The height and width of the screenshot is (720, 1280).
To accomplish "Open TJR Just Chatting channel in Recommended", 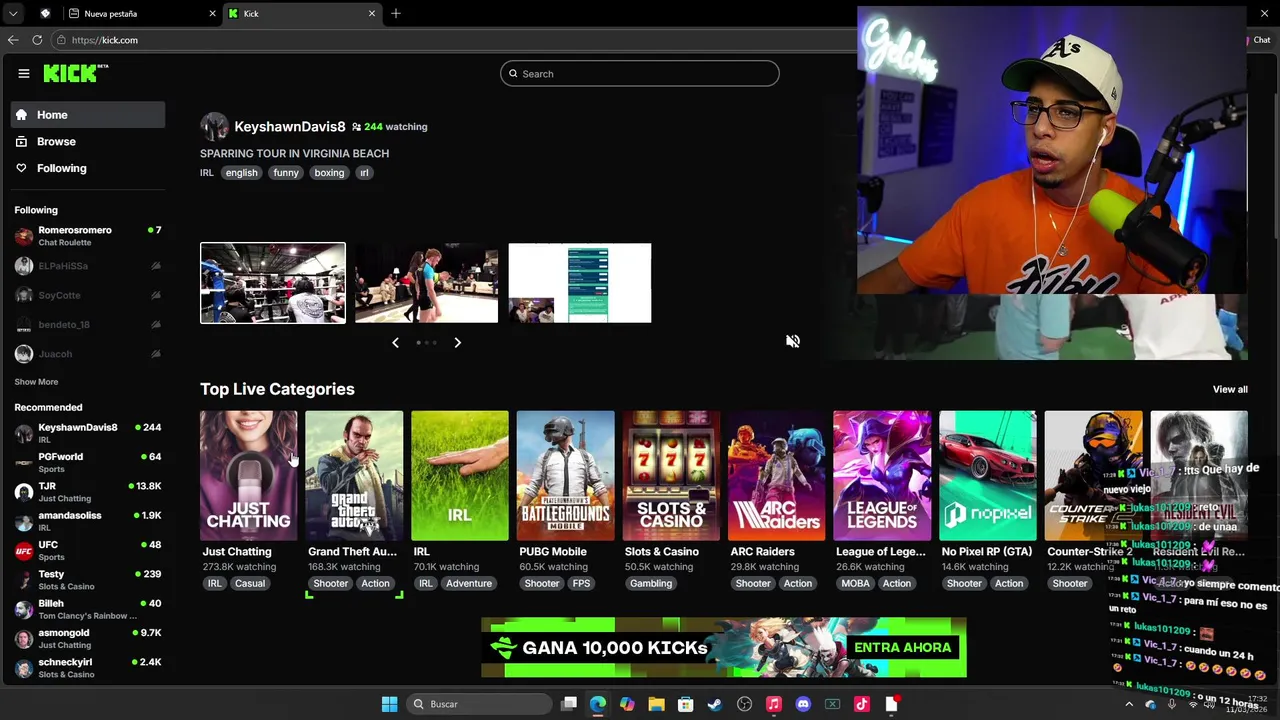I will [88, 492].
